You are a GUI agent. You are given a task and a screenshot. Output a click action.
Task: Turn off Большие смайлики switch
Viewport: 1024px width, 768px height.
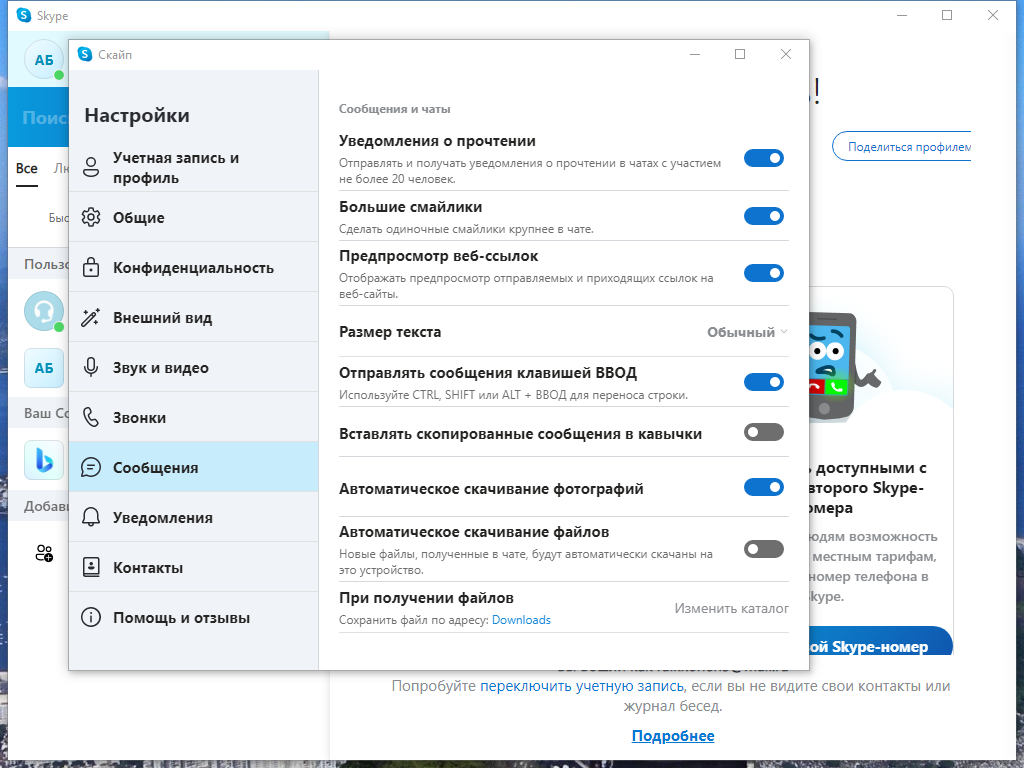click(x=763, y=216)
